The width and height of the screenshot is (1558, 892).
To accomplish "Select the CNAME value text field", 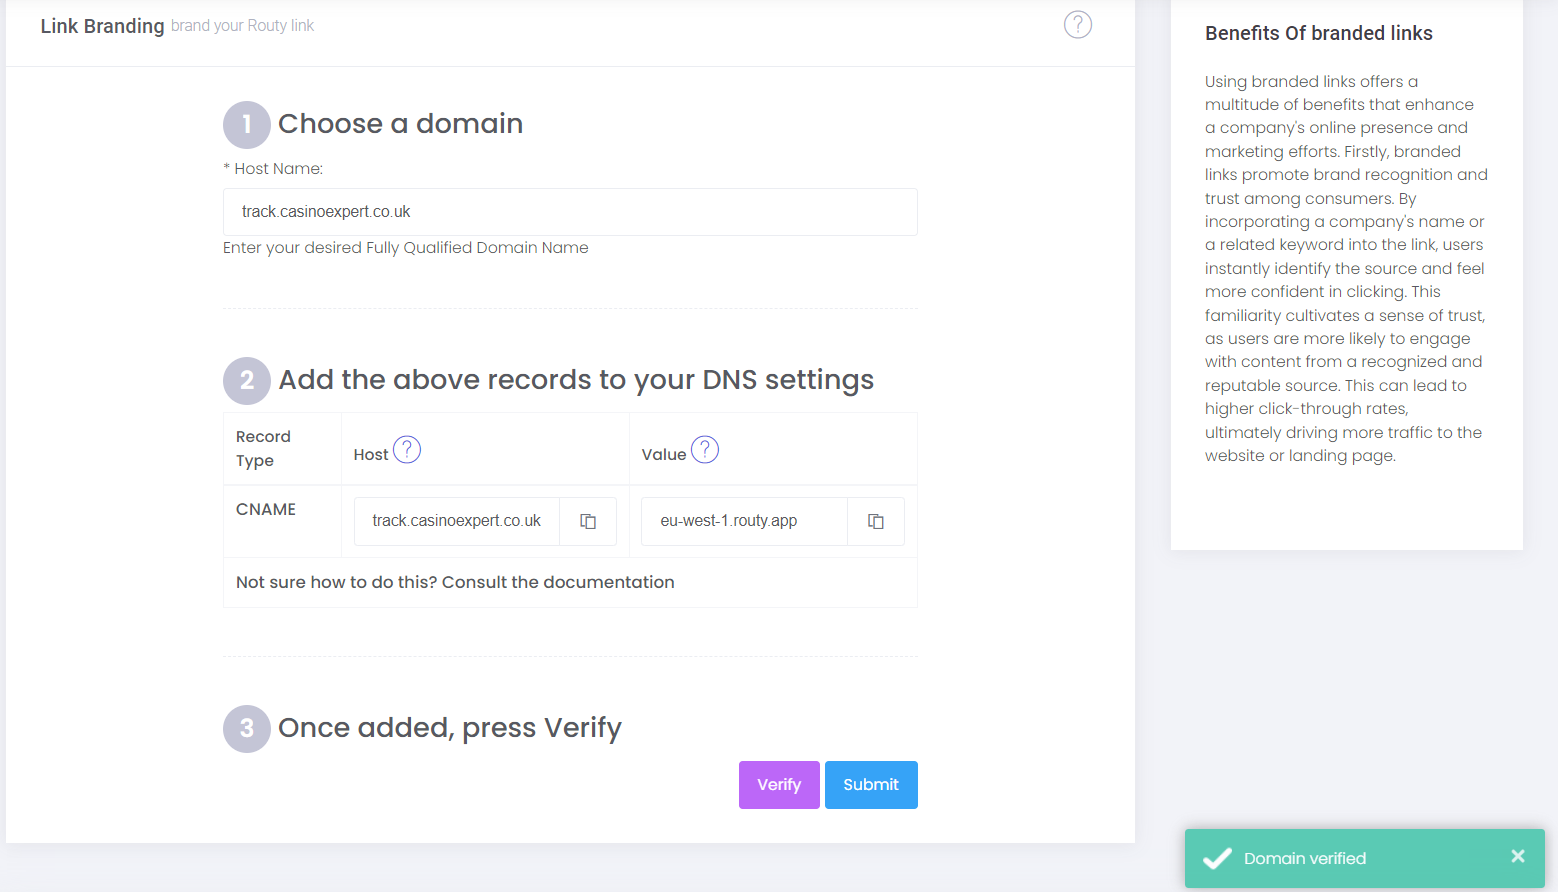I will point(745,521).
